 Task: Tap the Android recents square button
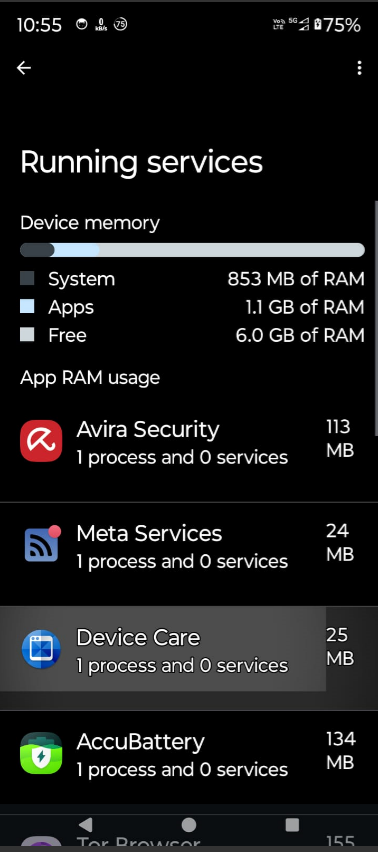pyautogui.click(x=292, y=825)
